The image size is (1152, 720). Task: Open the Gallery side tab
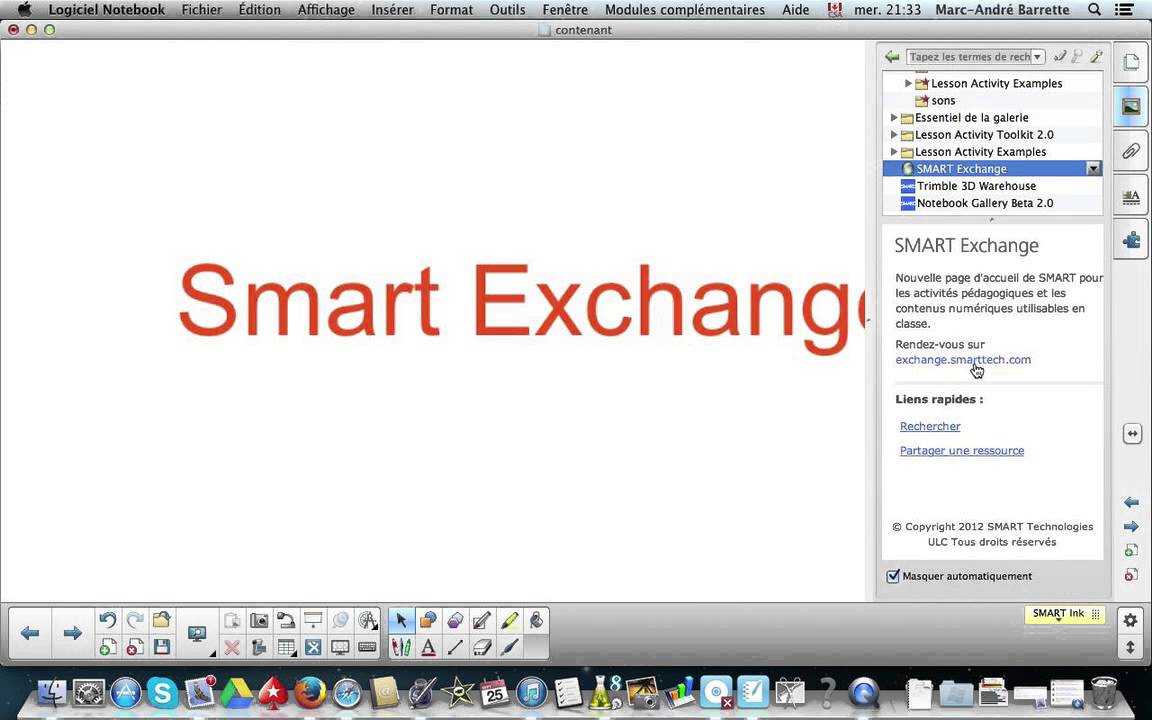1131,107
